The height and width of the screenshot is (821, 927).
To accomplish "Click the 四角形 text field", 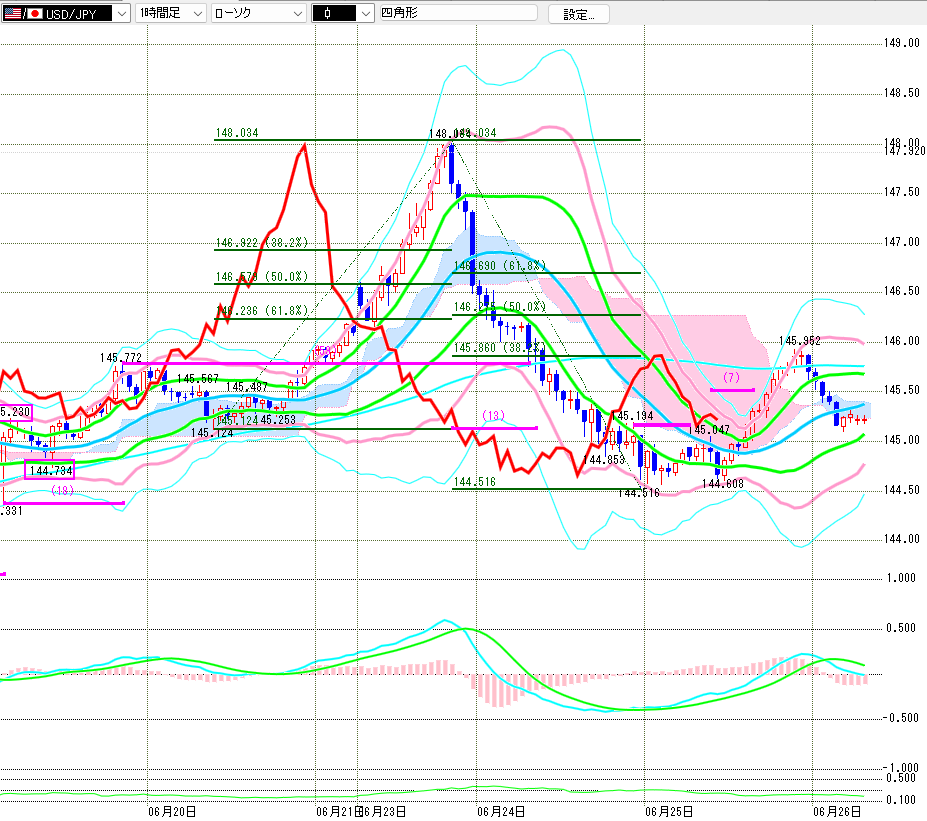I will click(458, 12).
